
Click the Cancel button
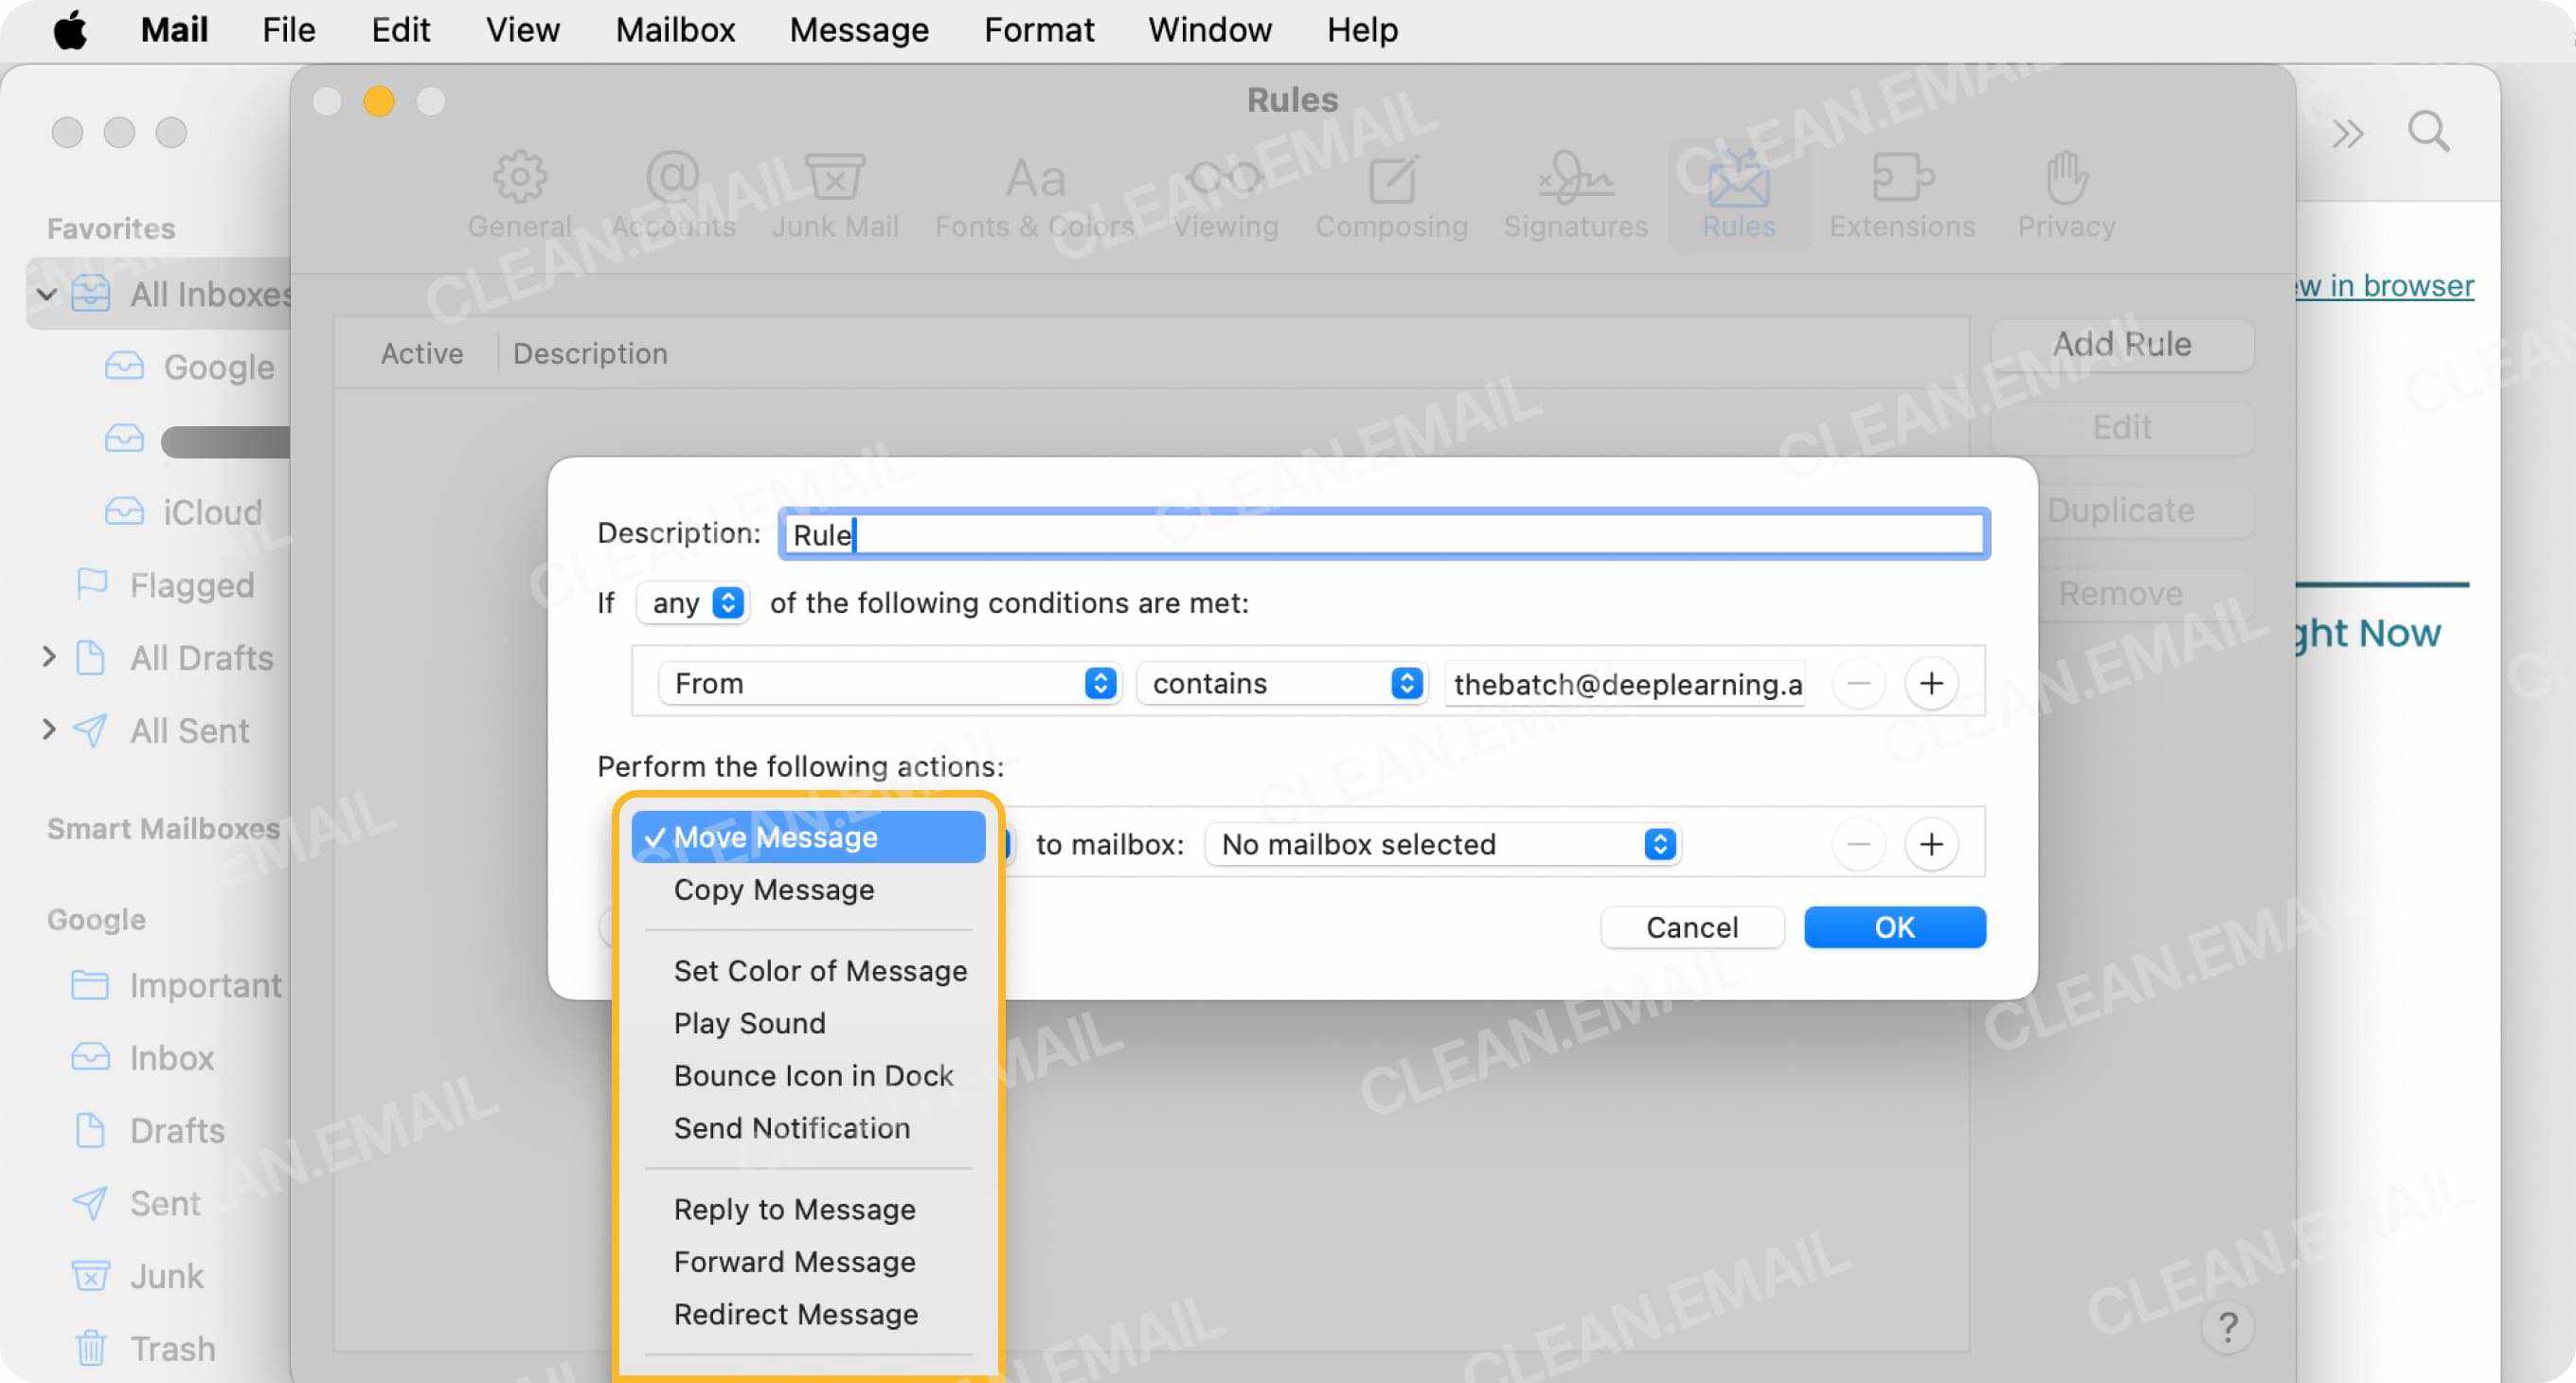point(1692,927)
